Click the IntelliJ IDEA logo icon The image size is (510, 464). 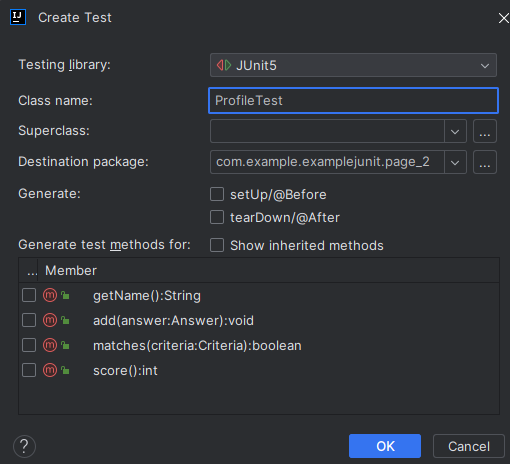(18, 17)
